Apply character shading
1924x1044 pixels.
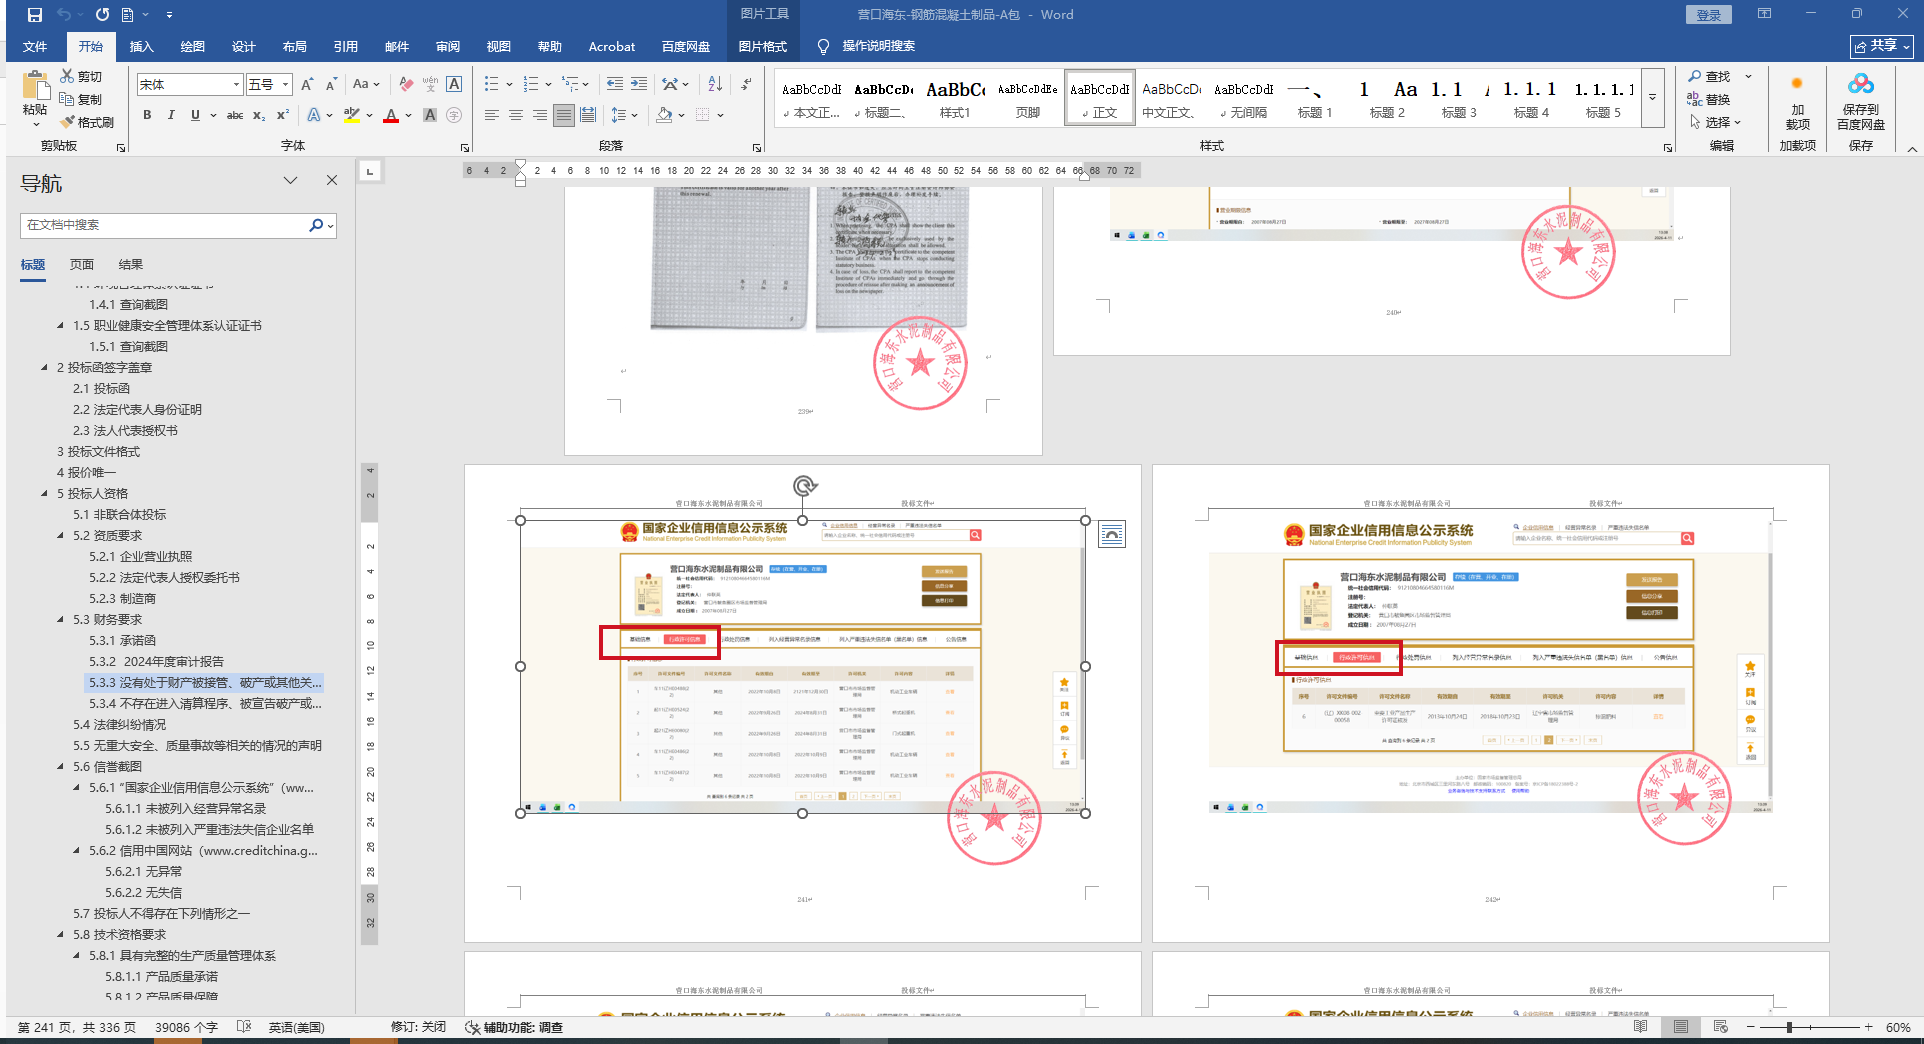click(x=430, y=115)
